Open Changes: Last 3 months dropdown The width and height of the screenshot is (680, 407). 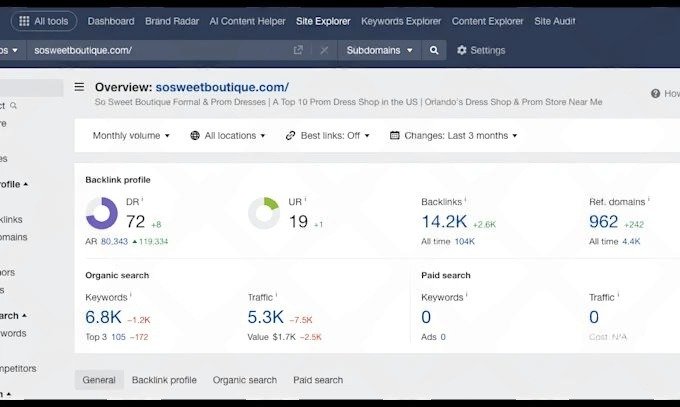click(453, 135)
